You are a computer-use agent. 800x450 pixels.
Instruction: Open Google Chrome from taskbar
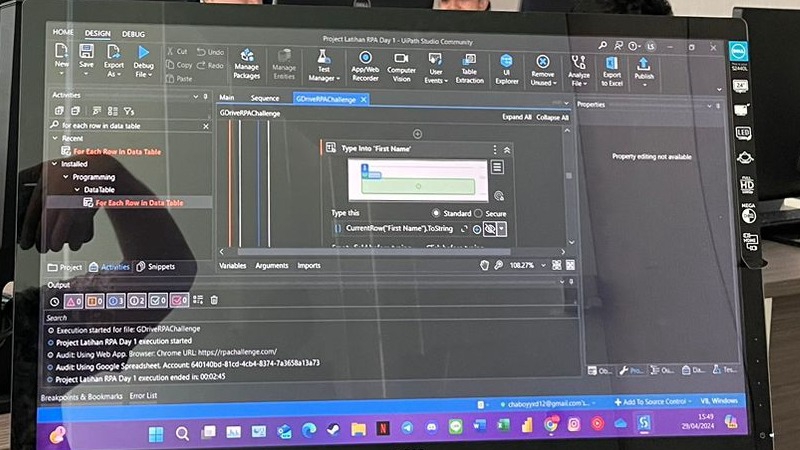pos(551,424)
